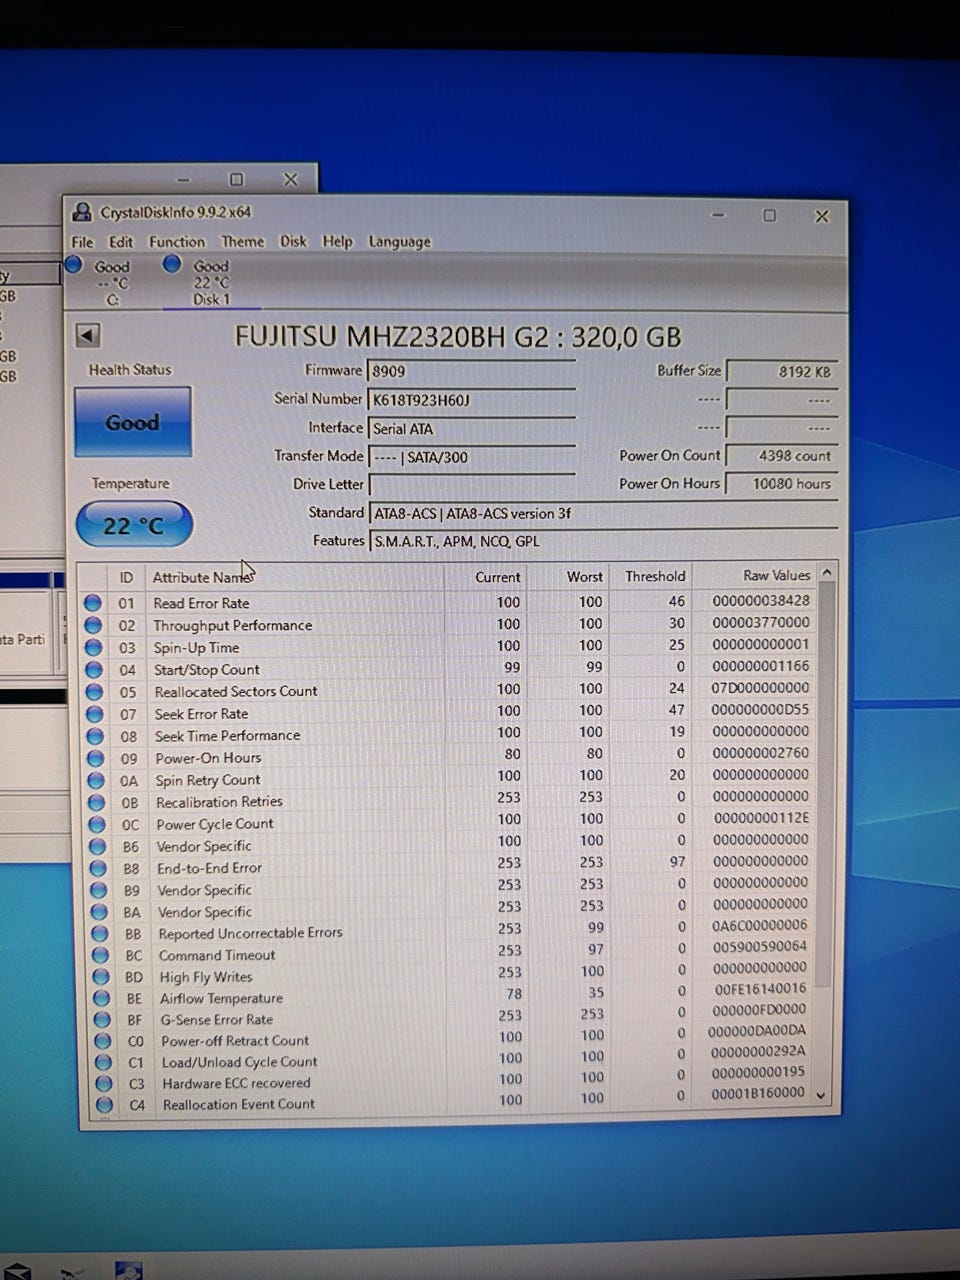Viewport: 960px width, 1280px height.
Task: Select the Airflow Temperature attribute name
Action: pyautogui.click(x=221, y=998)
